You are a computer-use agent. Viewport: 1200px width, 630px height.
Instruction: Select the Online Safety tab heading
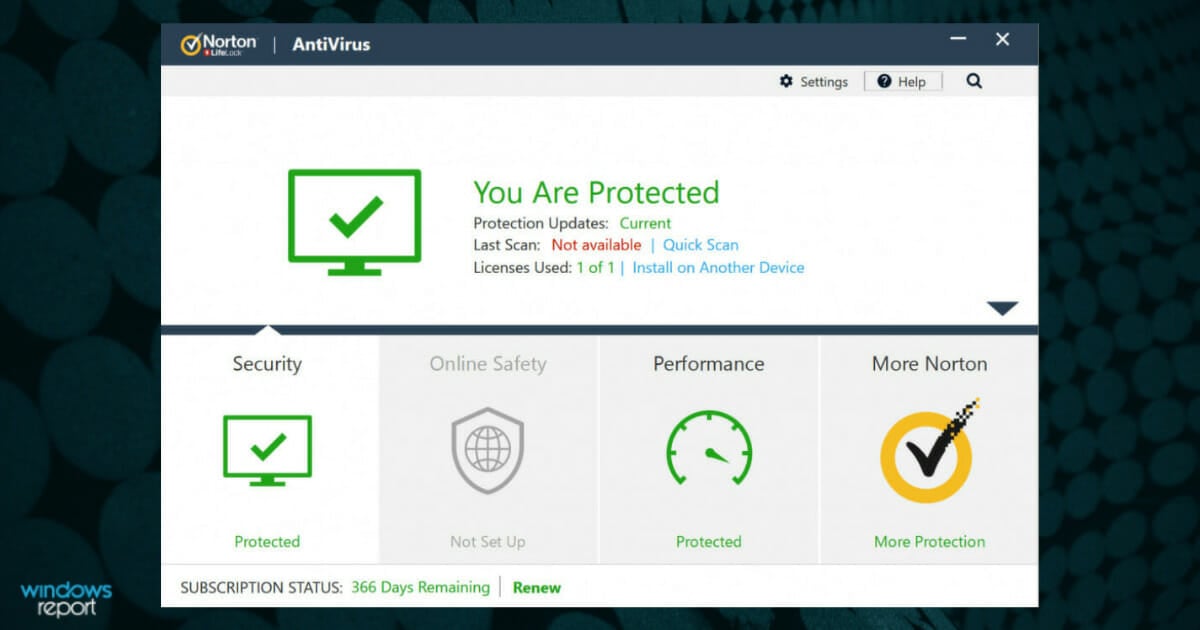488,364
